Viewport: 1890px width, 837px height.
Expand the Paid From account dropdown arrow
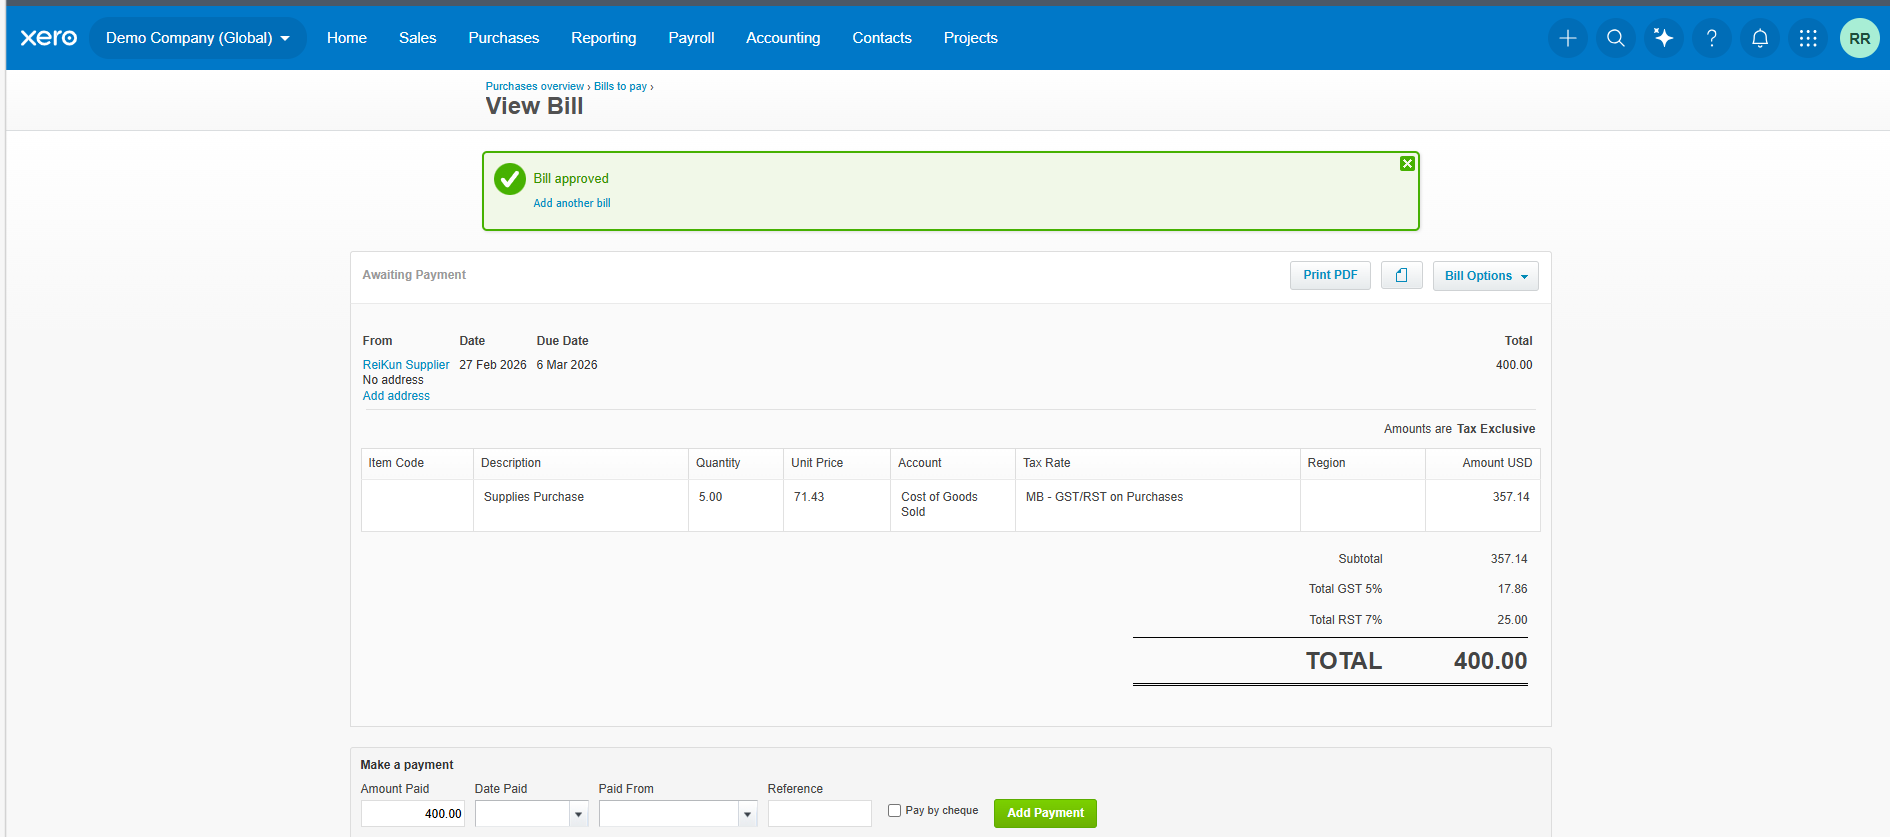[747, 814]
